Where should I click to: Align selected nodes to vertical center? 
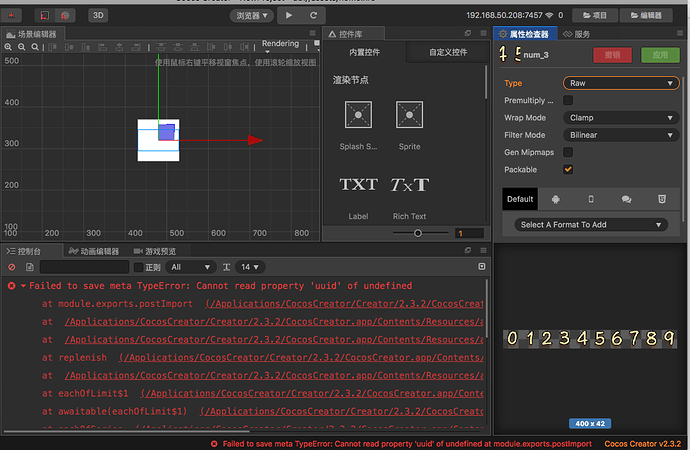pyautogui.click(x=69, y=47)
